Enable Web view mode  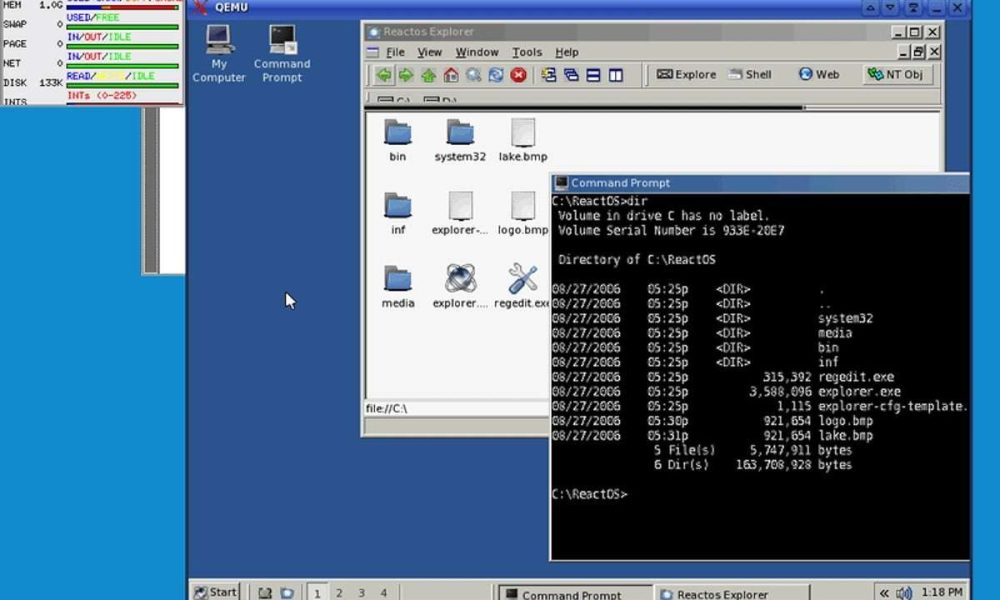coord(818,74)
